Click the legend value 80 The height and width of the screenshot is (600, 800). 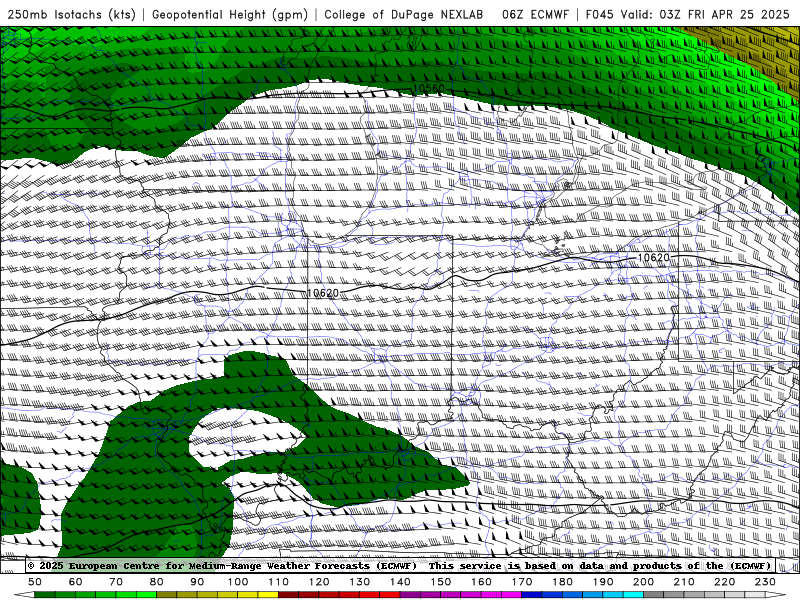(157, 582)
